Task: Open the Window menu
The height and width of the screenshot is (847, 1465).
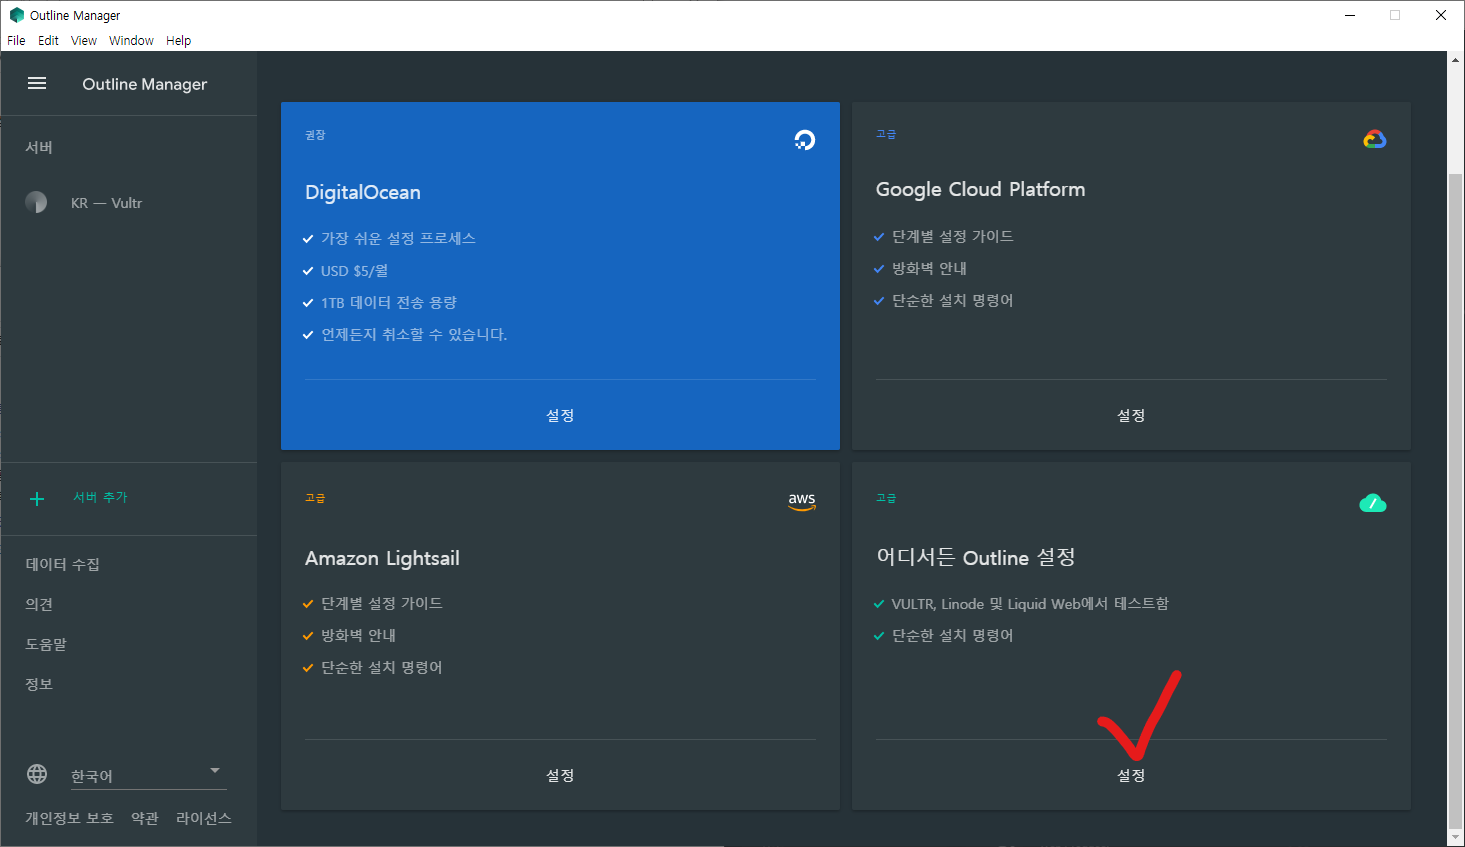Action: 131,41
